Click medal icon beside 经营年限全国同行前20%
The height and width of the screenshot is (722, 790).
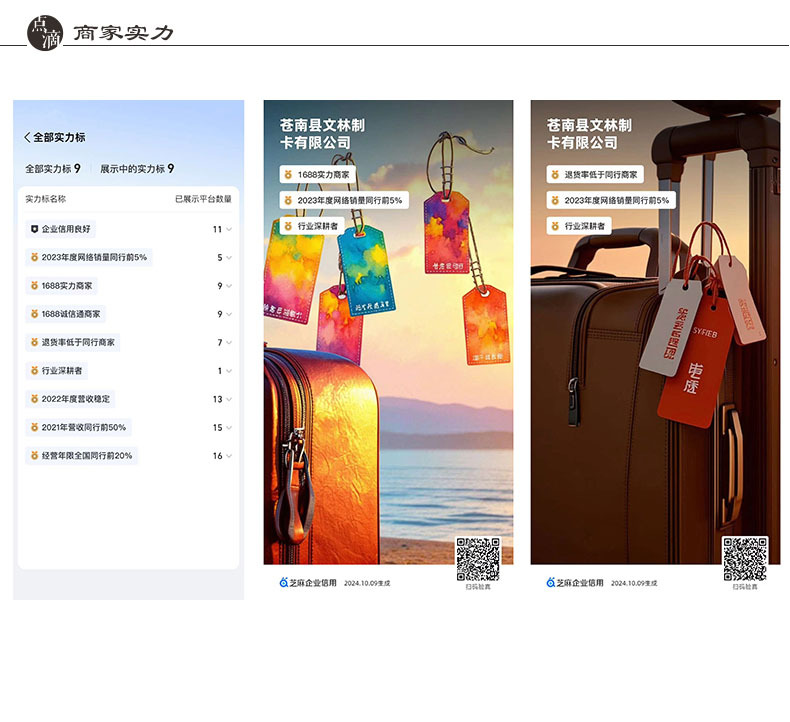(34, 455)
